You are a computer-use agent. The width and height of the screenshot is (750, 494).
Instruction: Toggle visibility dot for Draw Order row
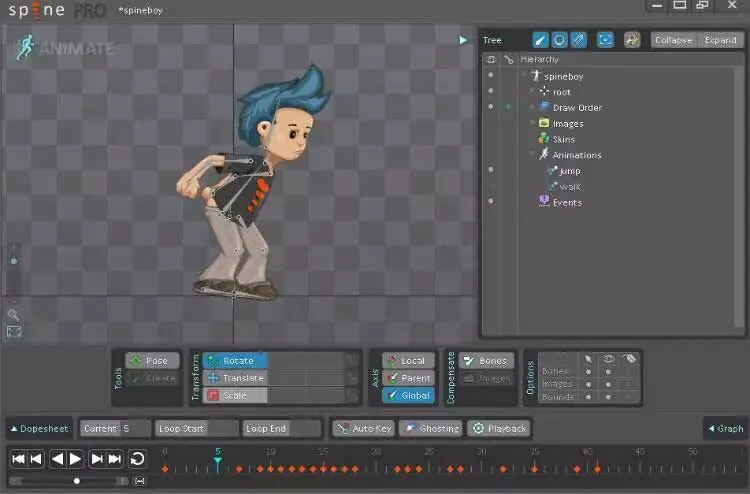pos(491,107)
